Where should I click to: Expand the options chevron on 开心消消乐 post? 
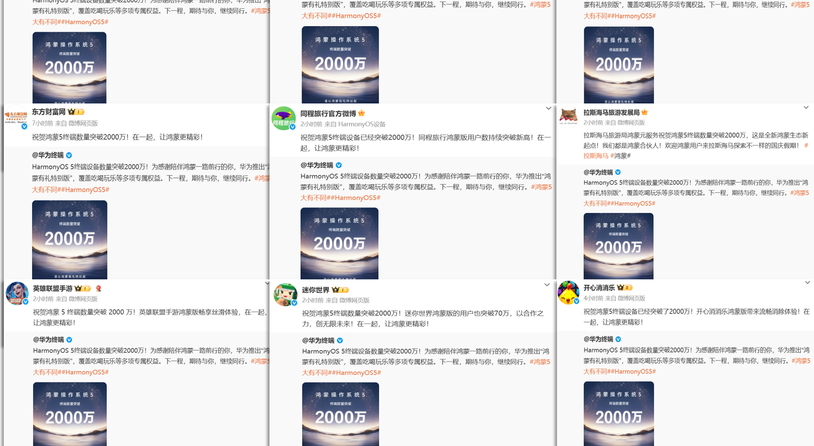click(807, 282)
